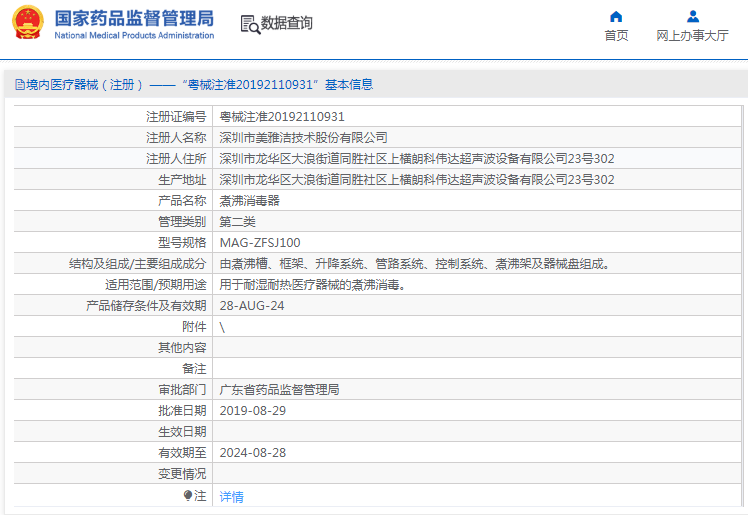Open the 网上办事大厅 text label
The image size is (748, 515).
click(x=692, y=36)
